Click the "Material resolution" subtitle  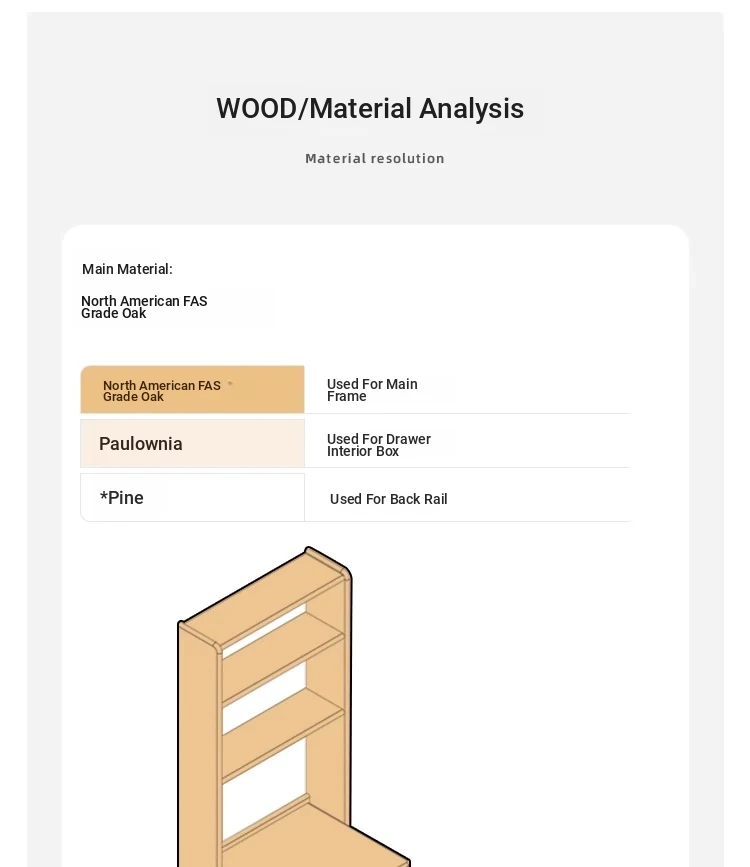click(x=375, y=158)
